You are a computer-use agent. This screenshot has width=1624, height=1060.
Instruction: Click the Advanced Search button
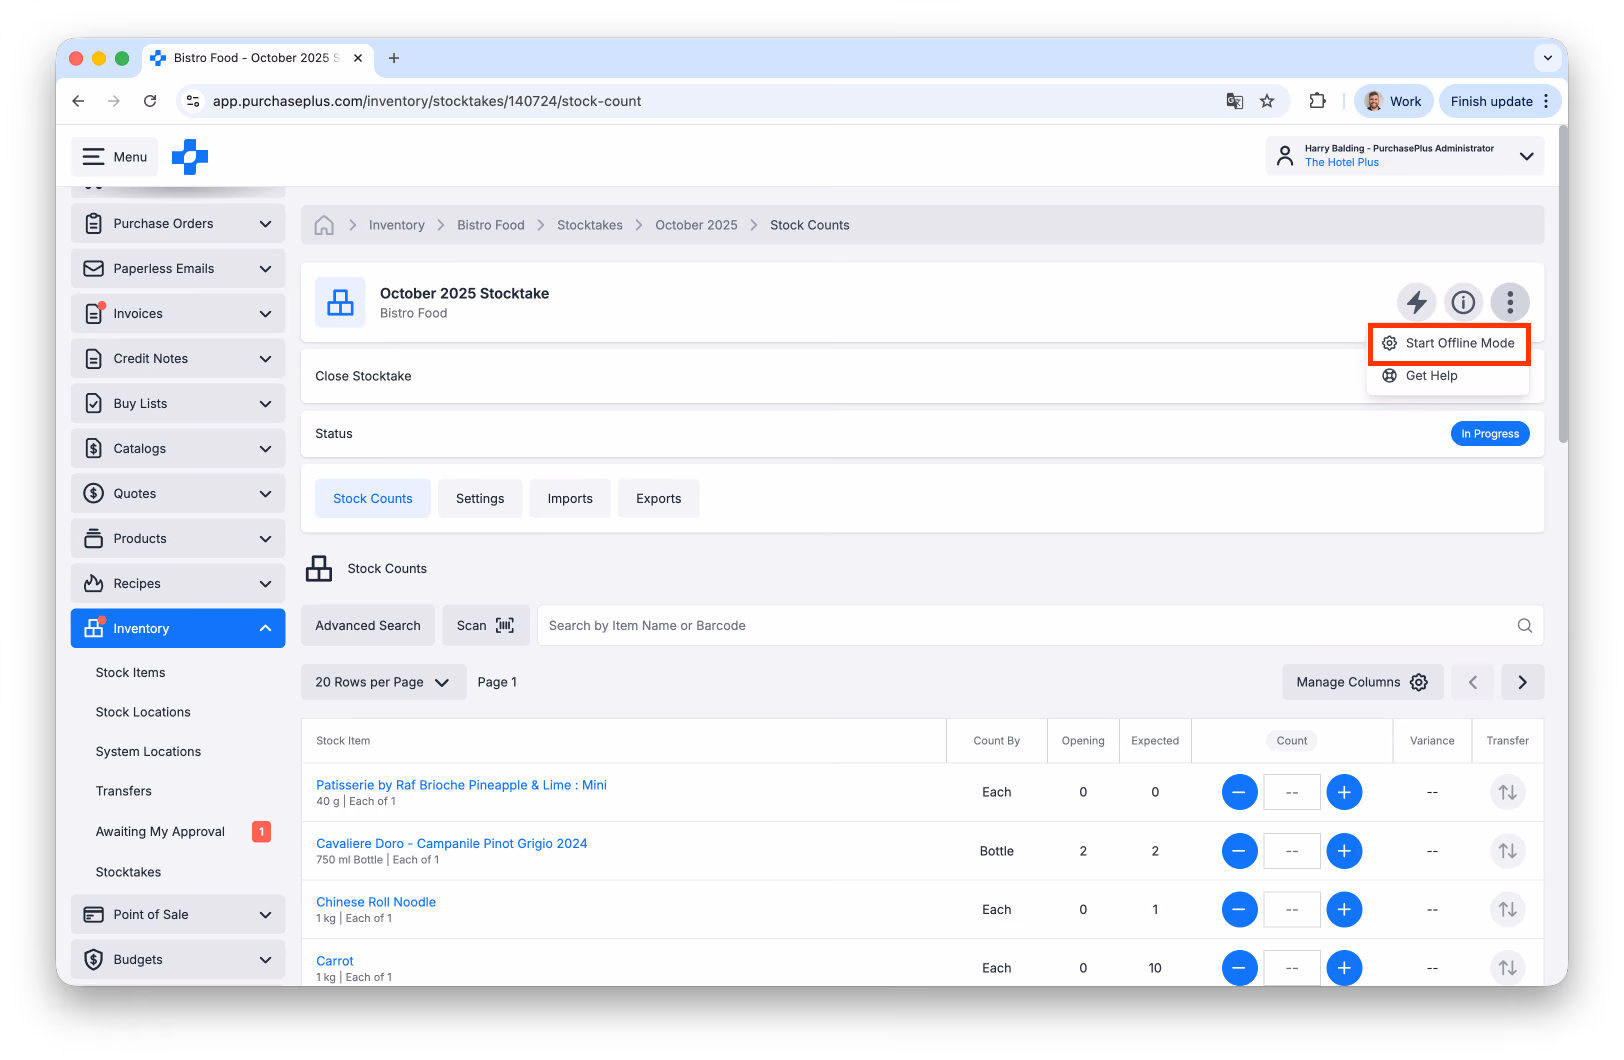tap(368, 626)
